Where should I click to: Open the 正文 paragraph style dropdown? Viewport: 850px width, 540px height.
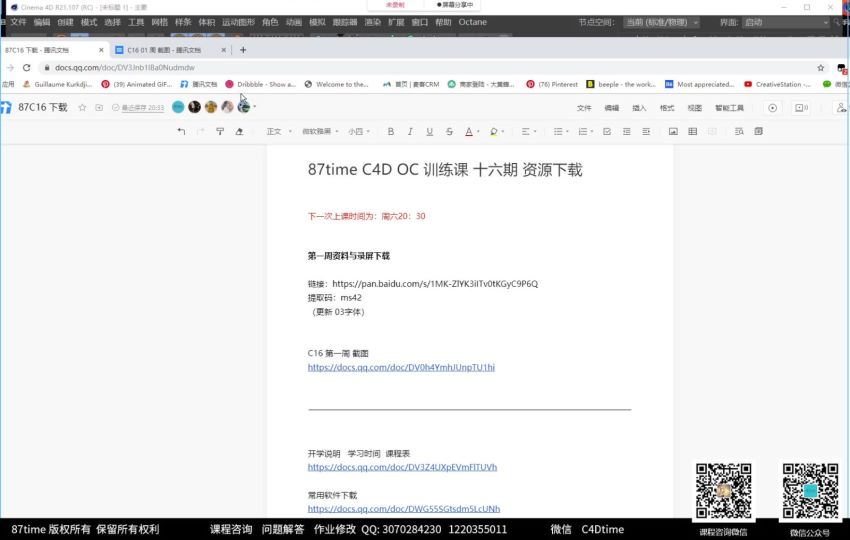[x=277, y=131]
